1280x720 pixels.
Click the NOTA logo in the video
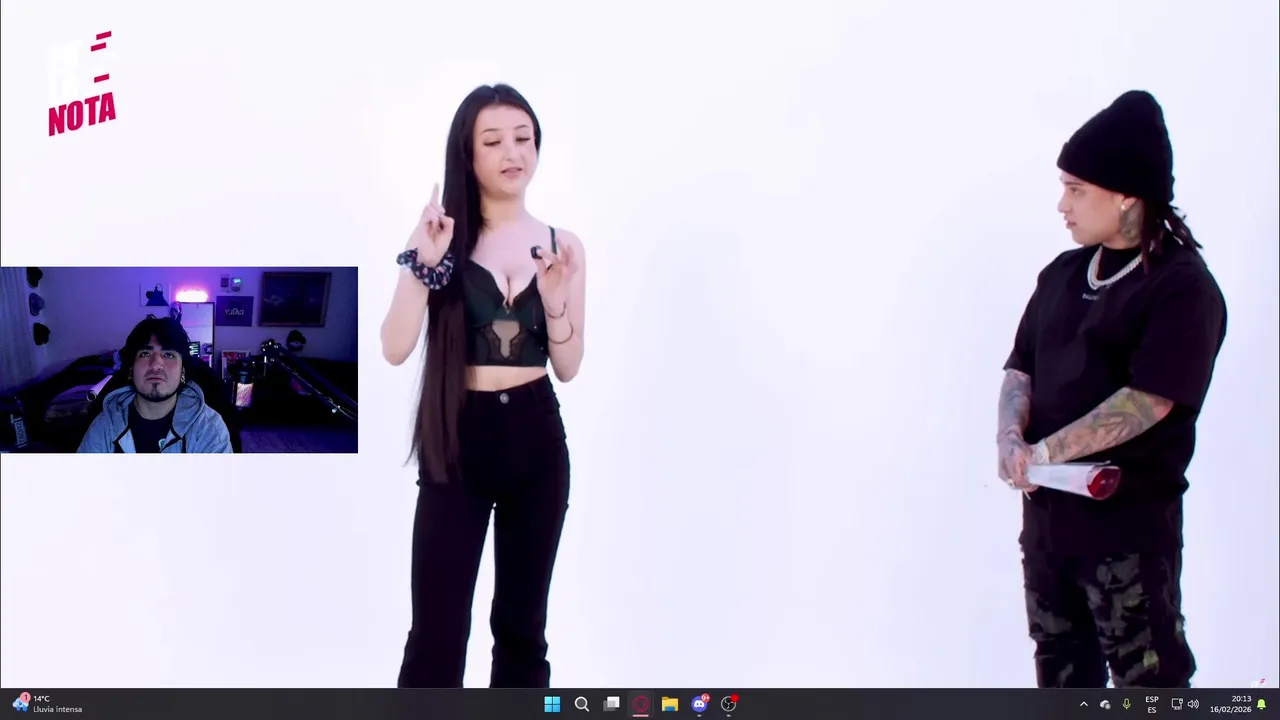click(82, 84)
